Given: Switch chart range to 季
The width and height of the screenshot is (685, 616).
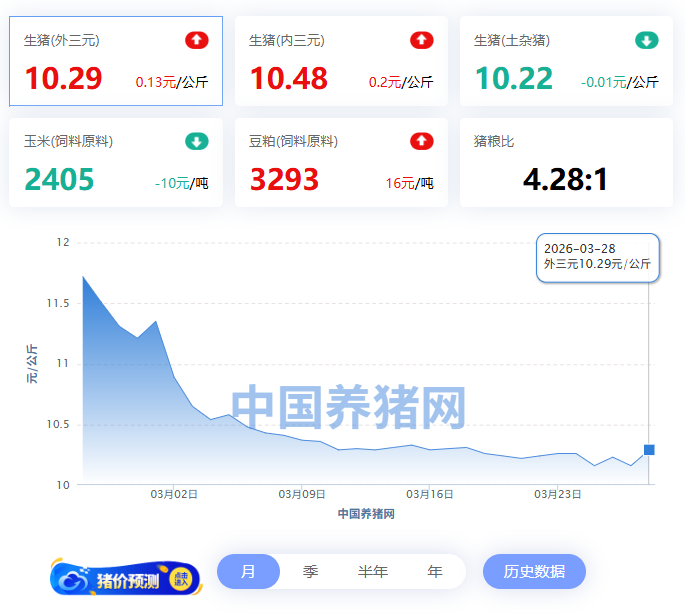Looking at the screenshot, I should coord(310,572).
